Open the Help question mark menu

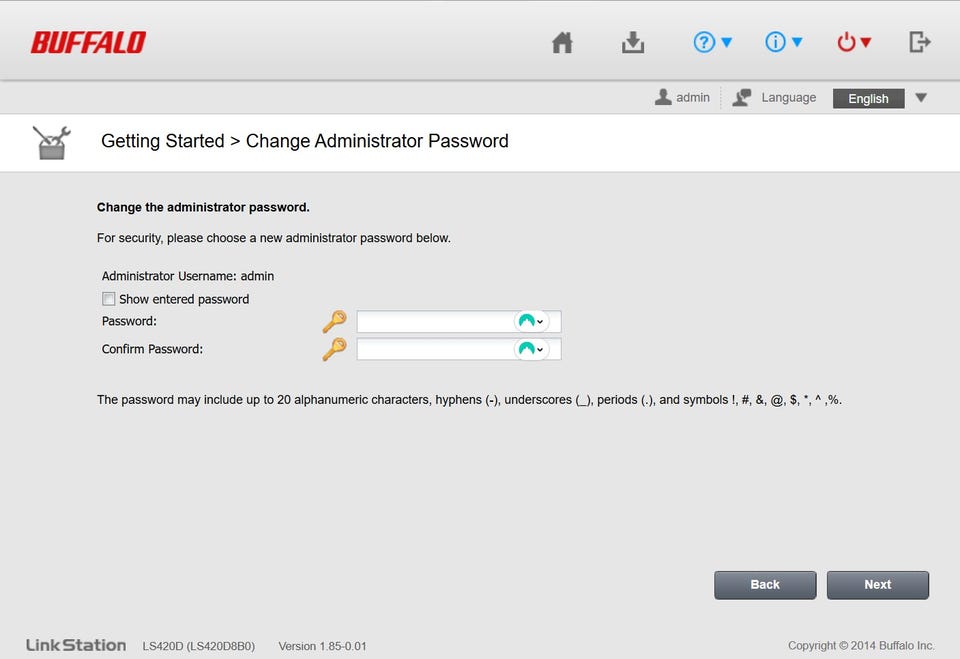712,42
